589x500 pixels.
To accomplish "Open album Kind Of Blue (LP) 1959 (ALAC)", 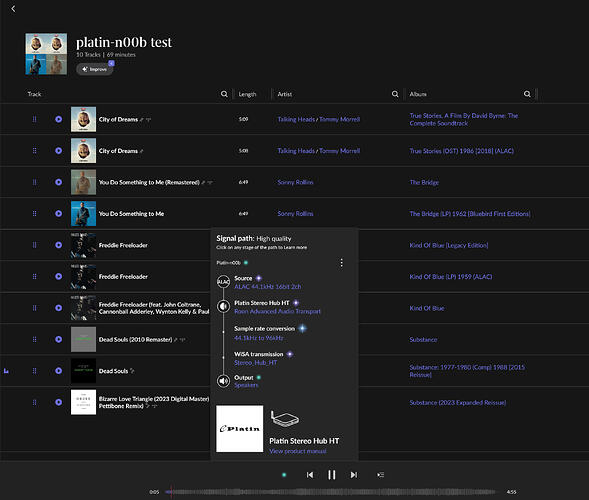I will (451, 277).
